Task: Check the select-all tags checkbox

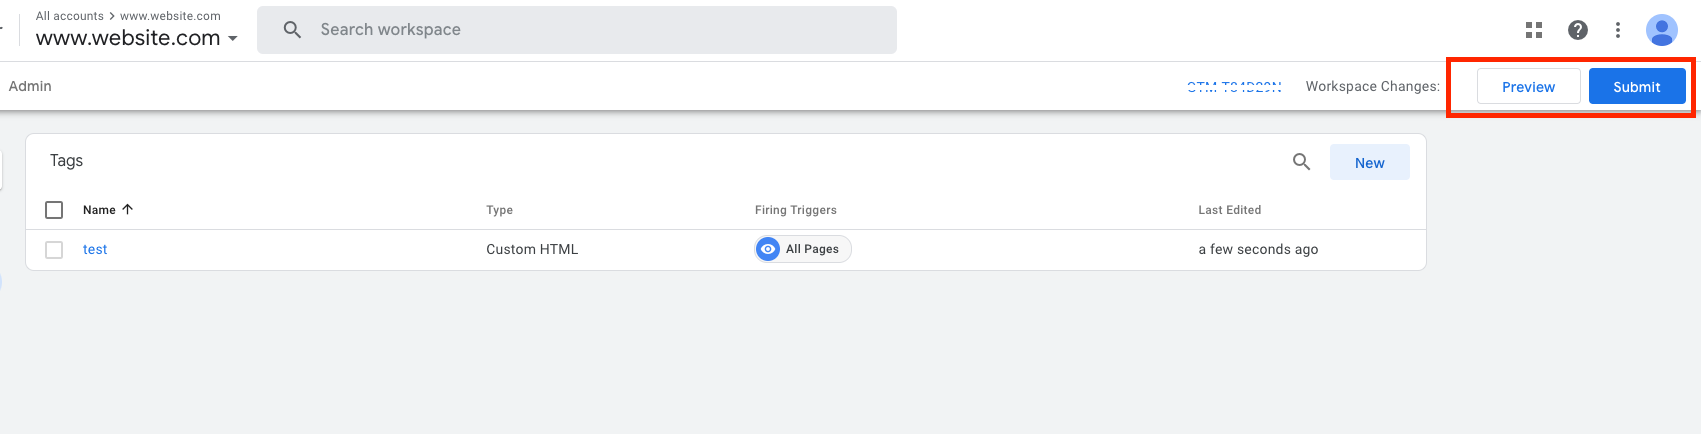Action: [x=54, y=210]
